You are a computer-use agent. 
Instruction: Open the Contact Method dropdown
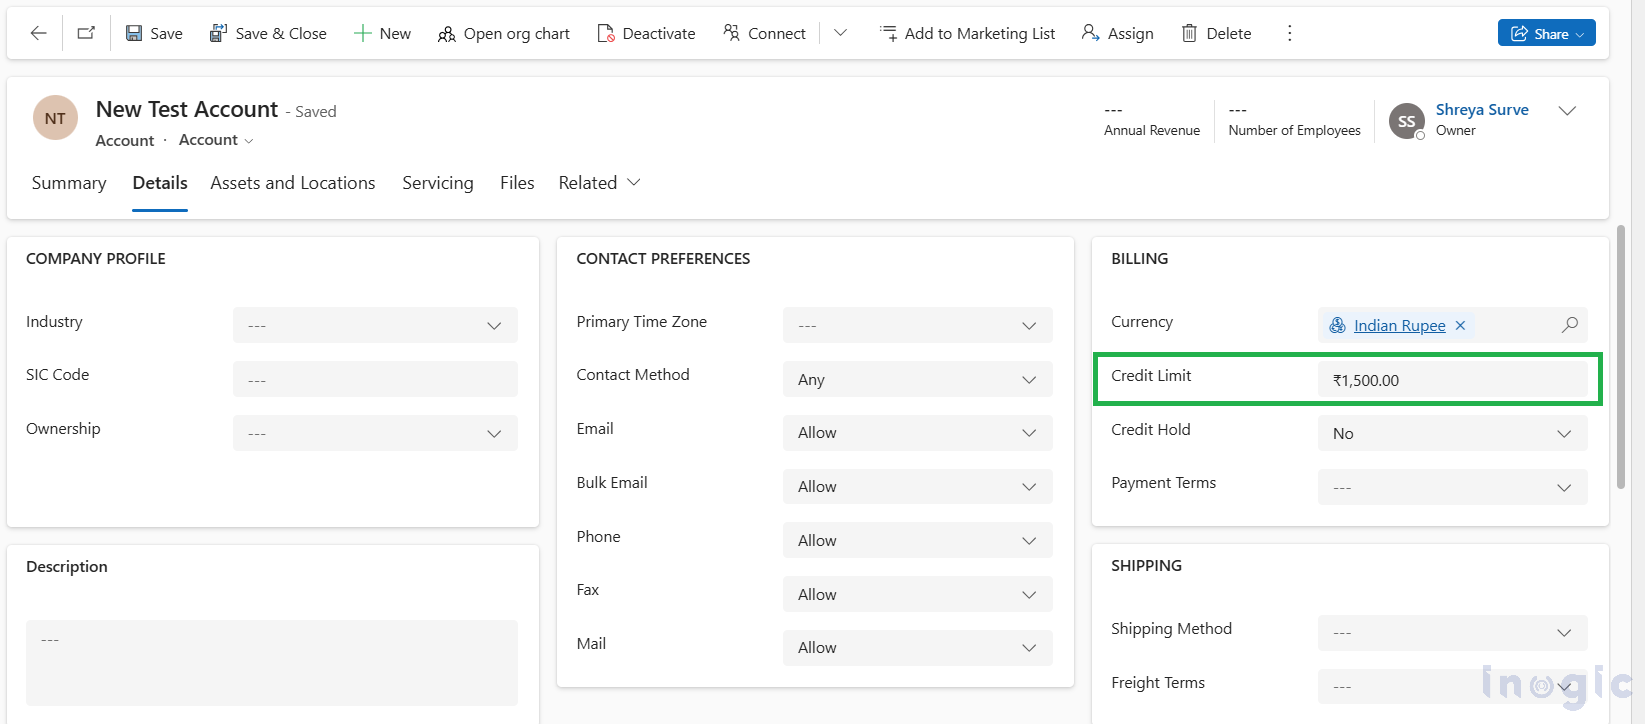click(x=918, y=379)
